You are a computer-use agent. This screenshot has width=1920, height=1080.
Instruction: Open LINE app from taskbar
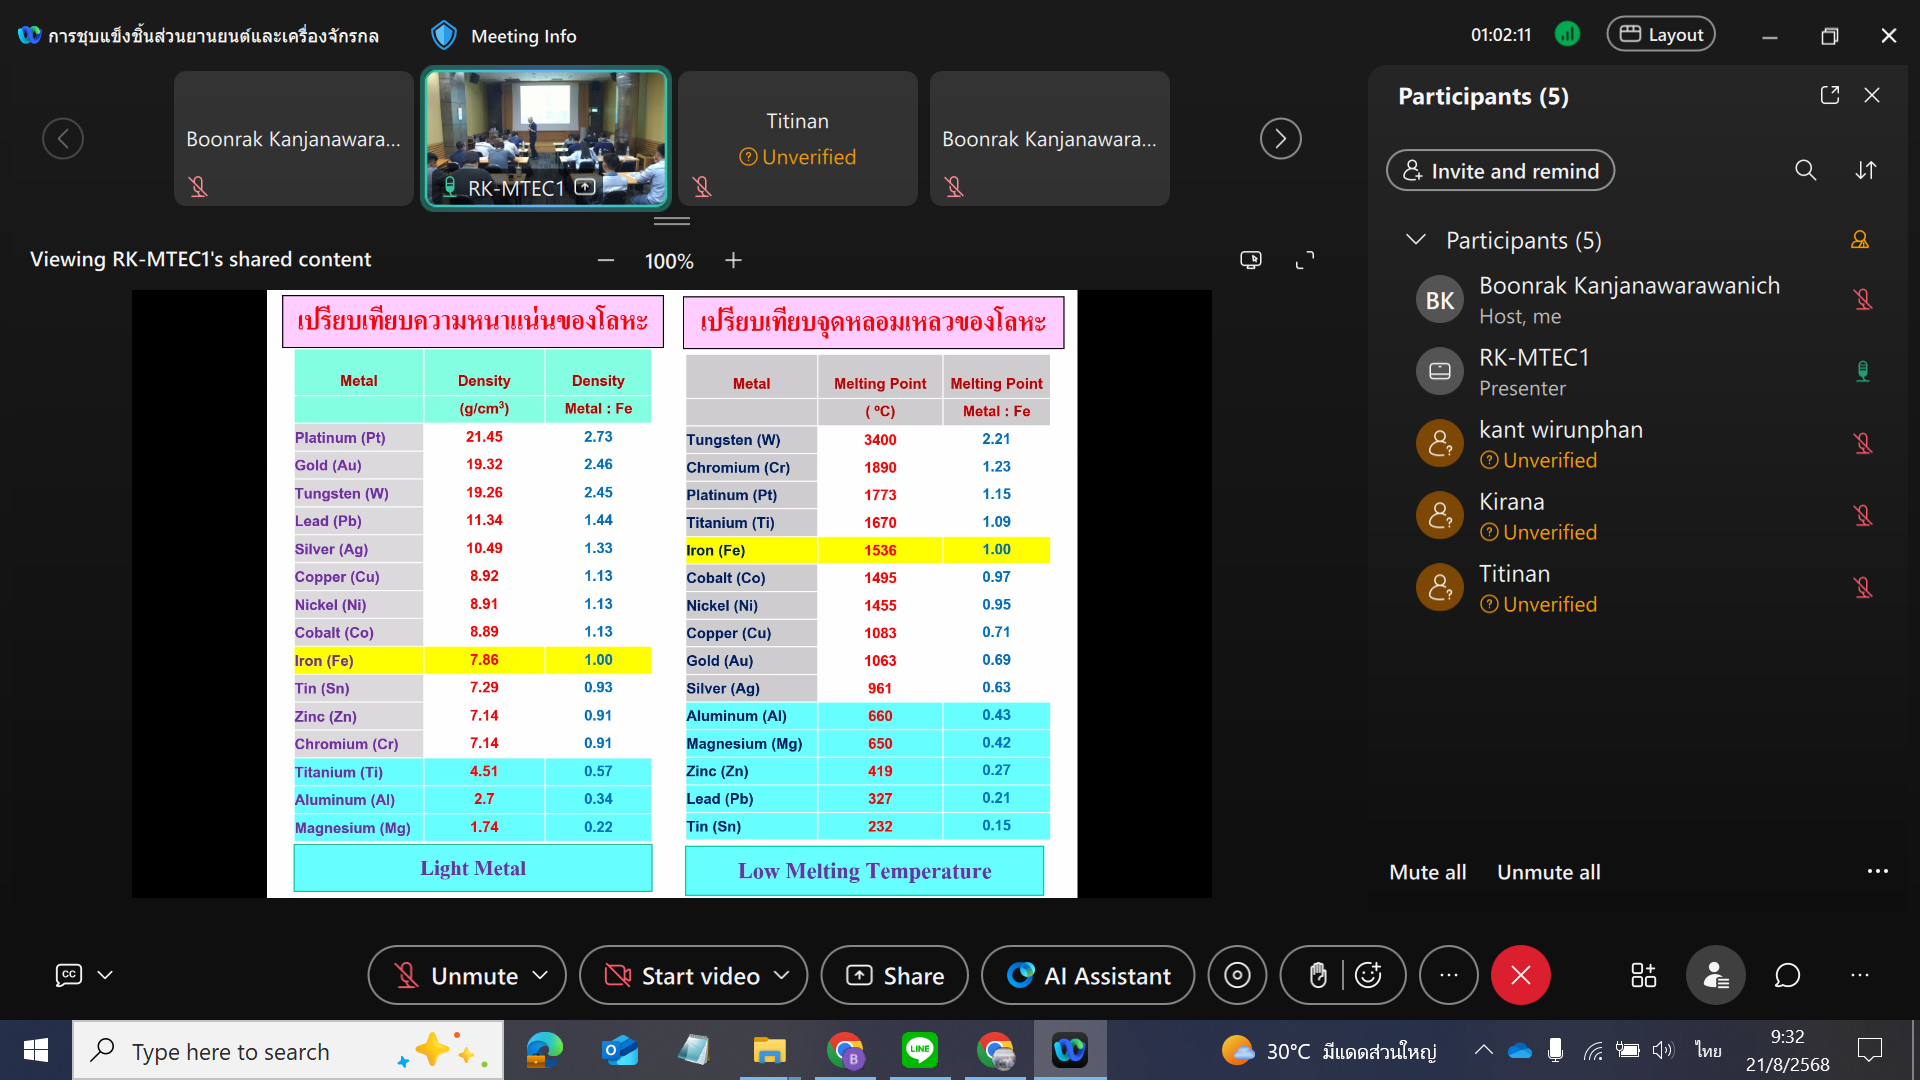click(x=919, y=1050)
